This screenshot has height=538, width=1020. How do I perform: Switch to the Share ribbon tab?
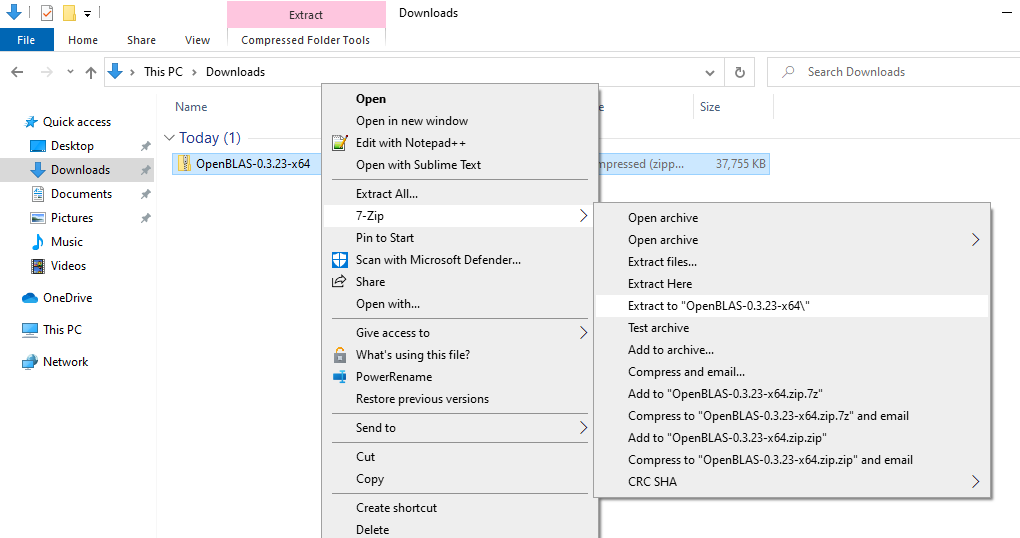click(x=141, y=40)
